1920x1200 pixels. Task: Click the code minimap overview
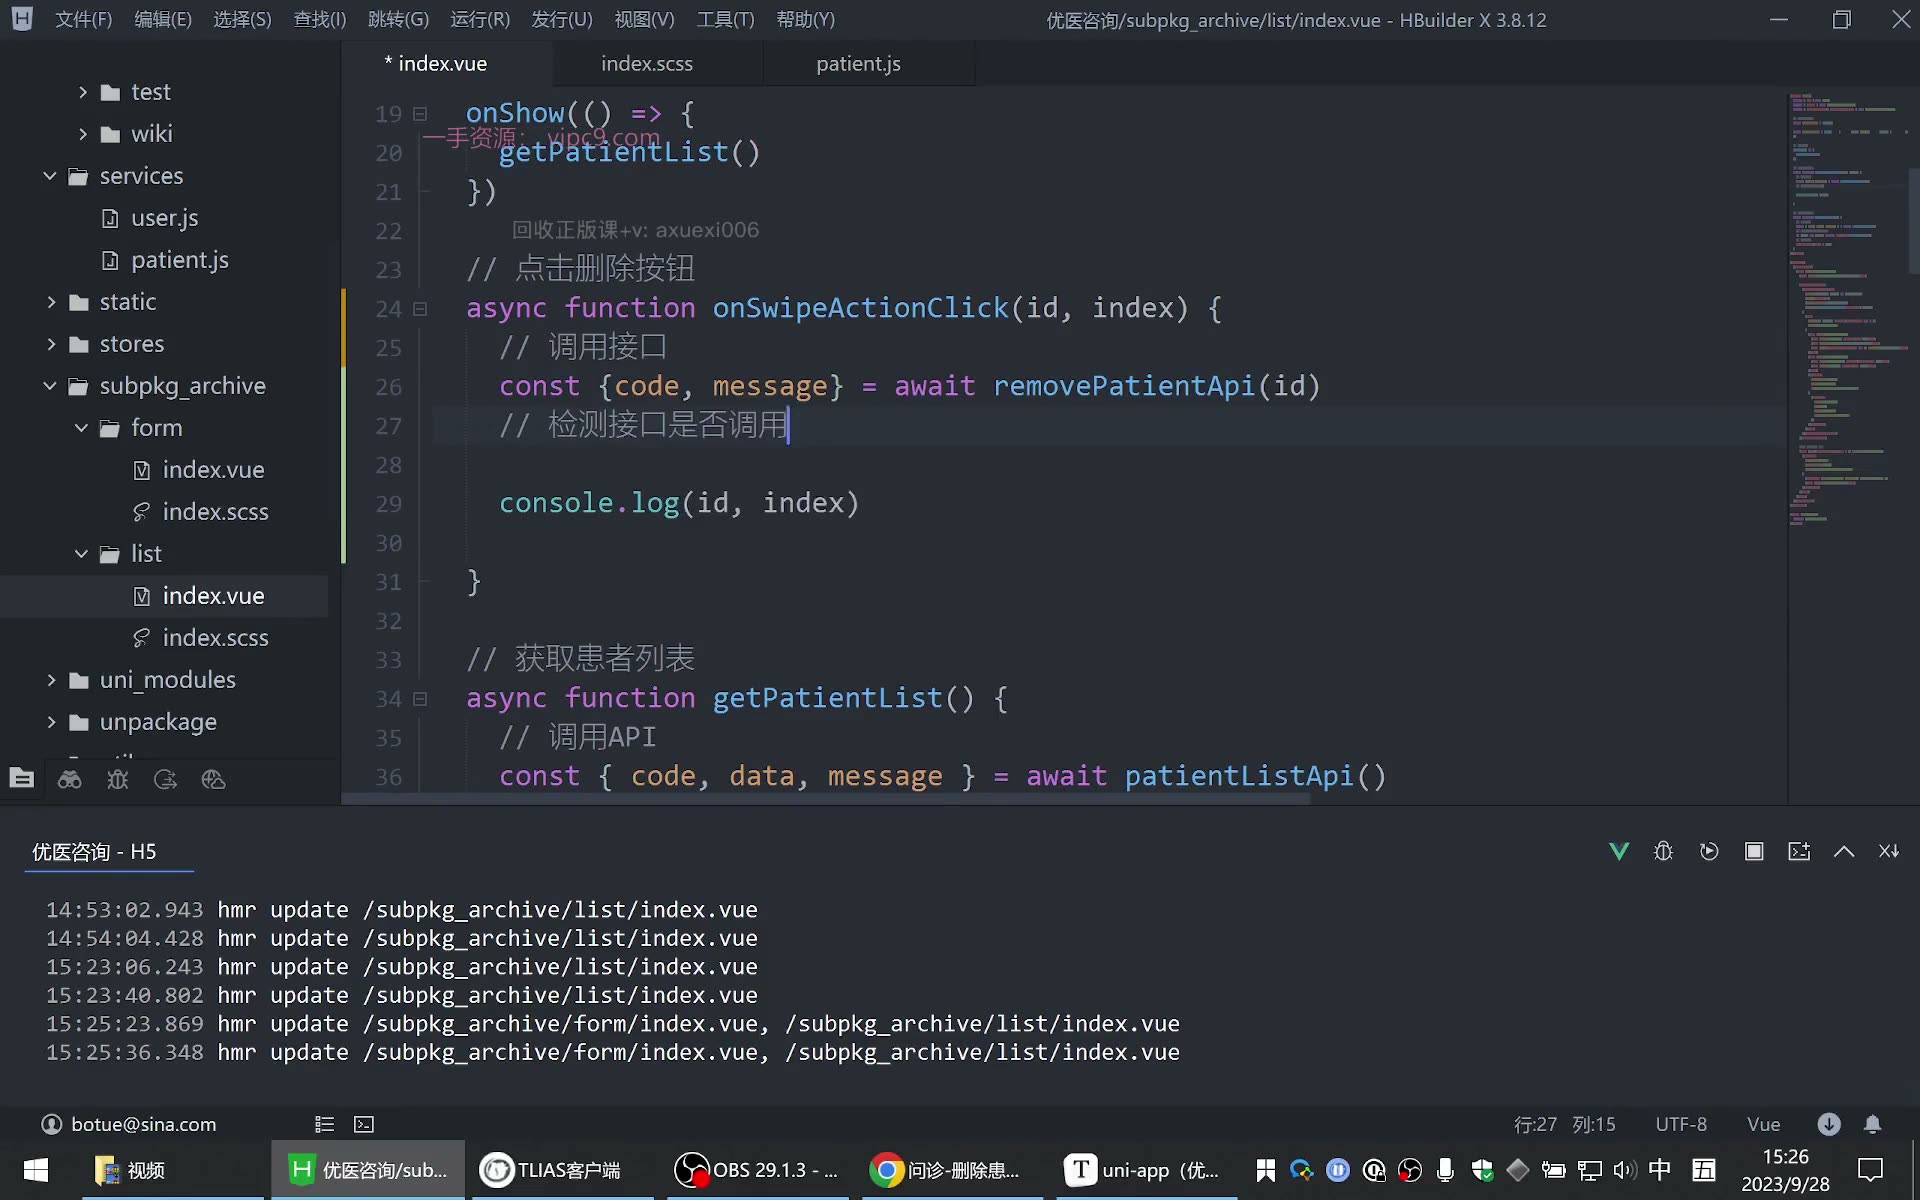click(x=1848, y=310)
